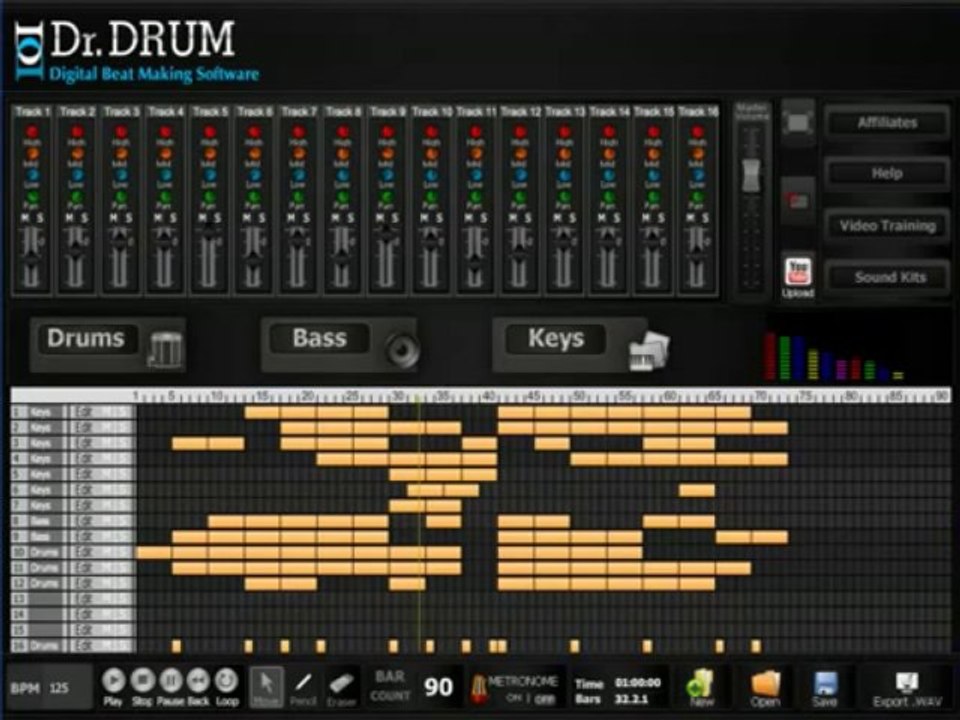This screenshot has height=720, width=960.
Task: Turn the metronome ON
Action: pos(514,698)
